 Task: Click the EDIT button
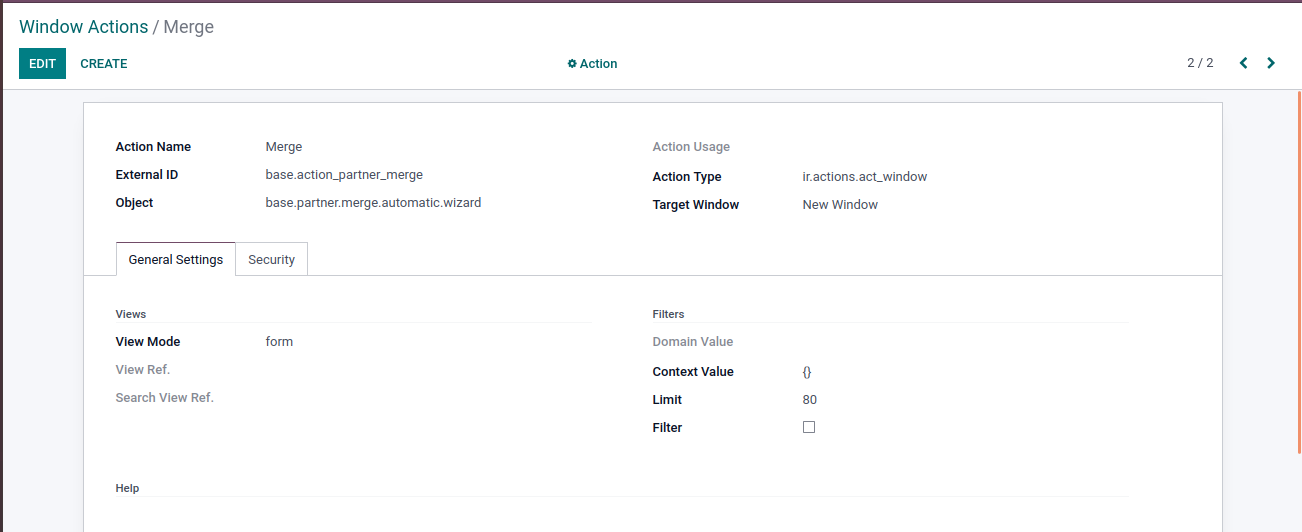(42, 63)
